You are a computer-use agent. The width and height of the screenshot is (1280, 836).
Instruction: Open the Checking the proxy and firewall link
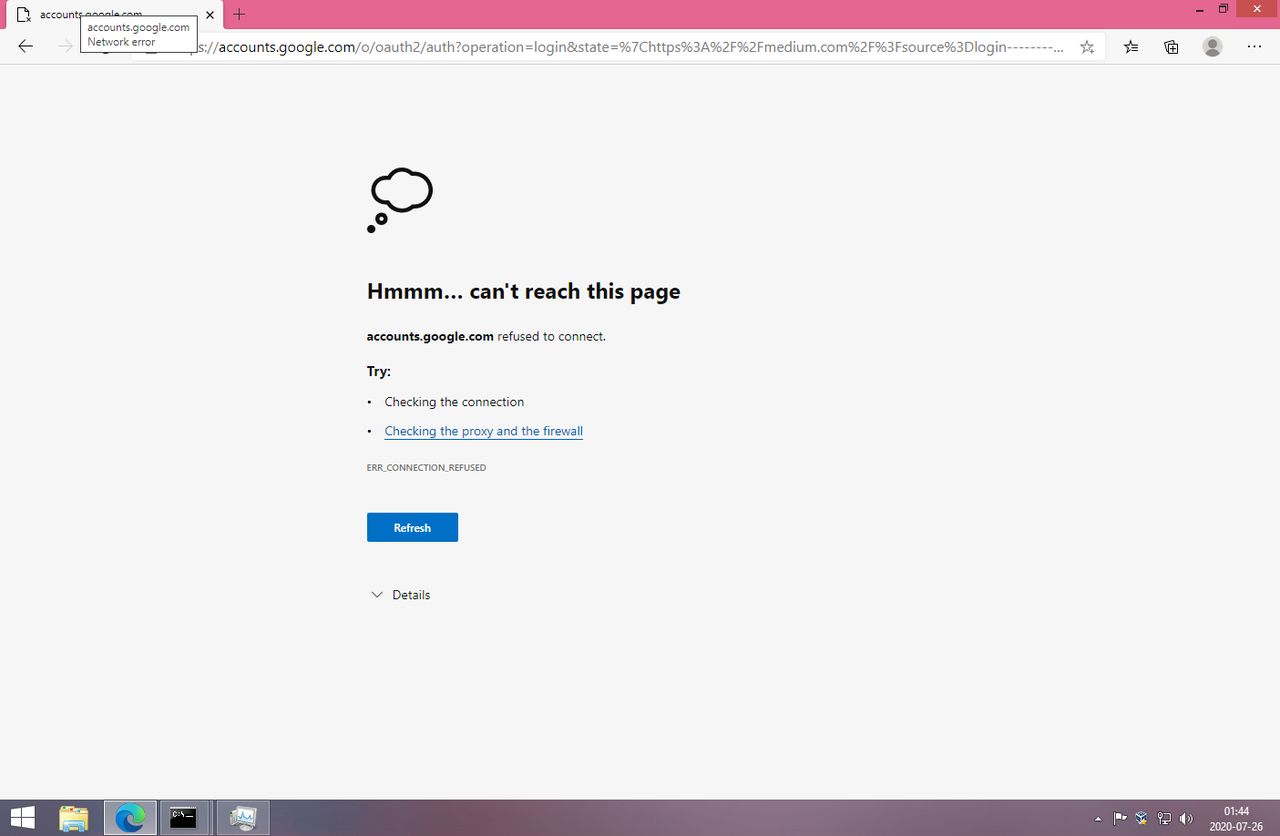[483, 431]
